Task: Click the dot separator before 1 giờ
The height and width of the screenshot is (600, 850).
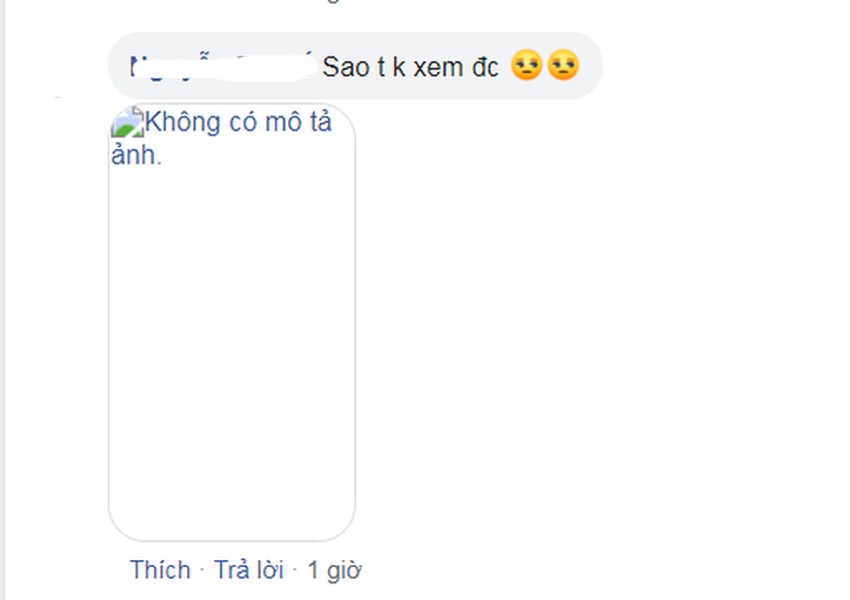Action: pos(295,570)
